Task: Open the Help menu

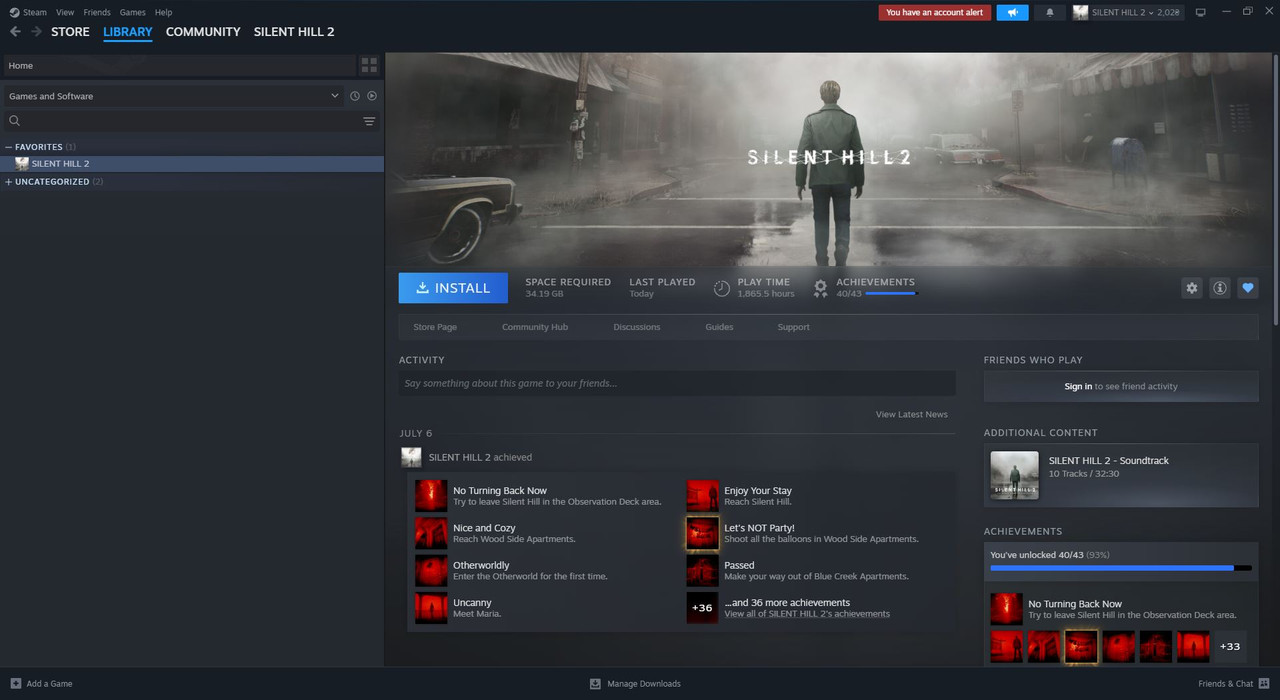Action: pyautogui.click(x=163, y=12)
